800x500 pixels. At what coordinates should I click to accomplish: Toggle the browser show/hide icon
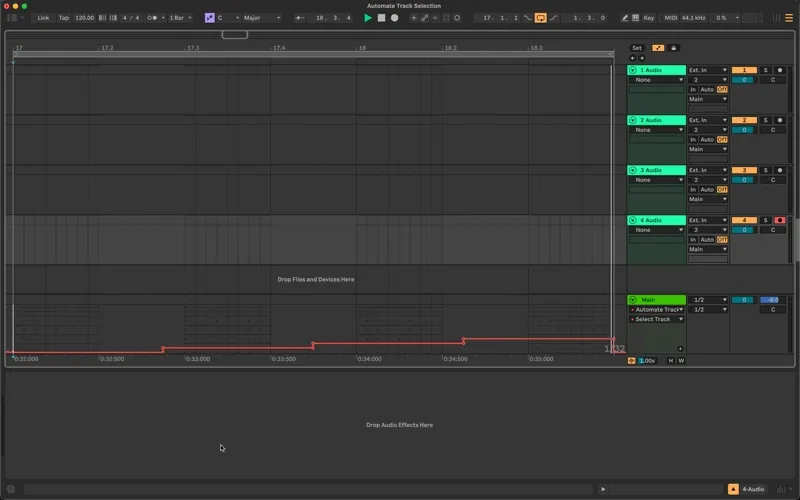(12, 18)
